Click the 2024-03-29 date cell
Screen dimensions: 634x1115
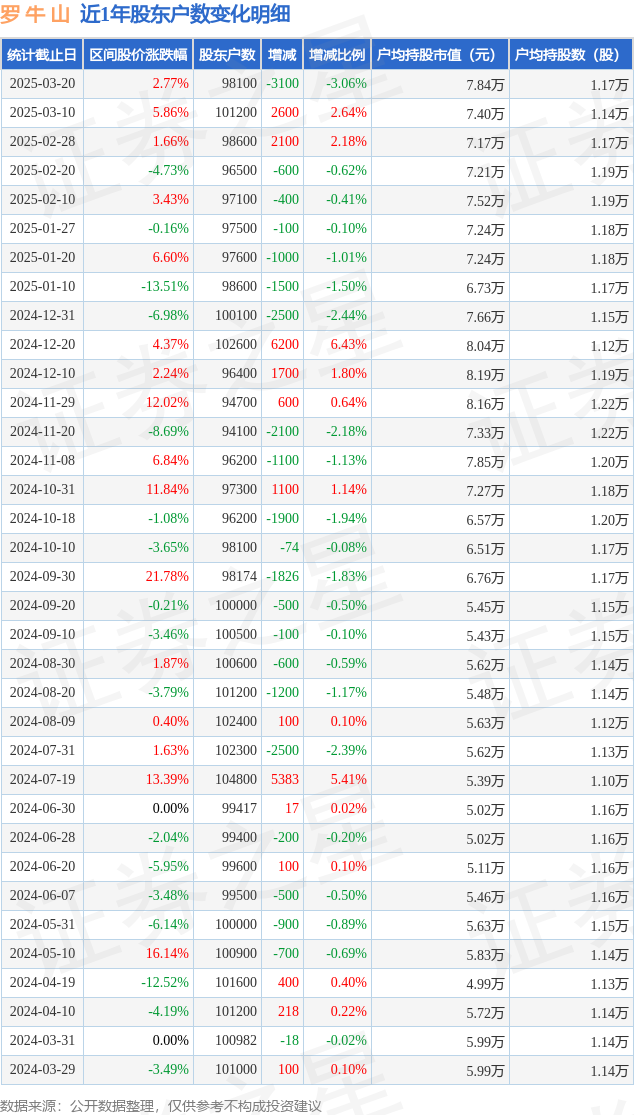point(42,1070)
